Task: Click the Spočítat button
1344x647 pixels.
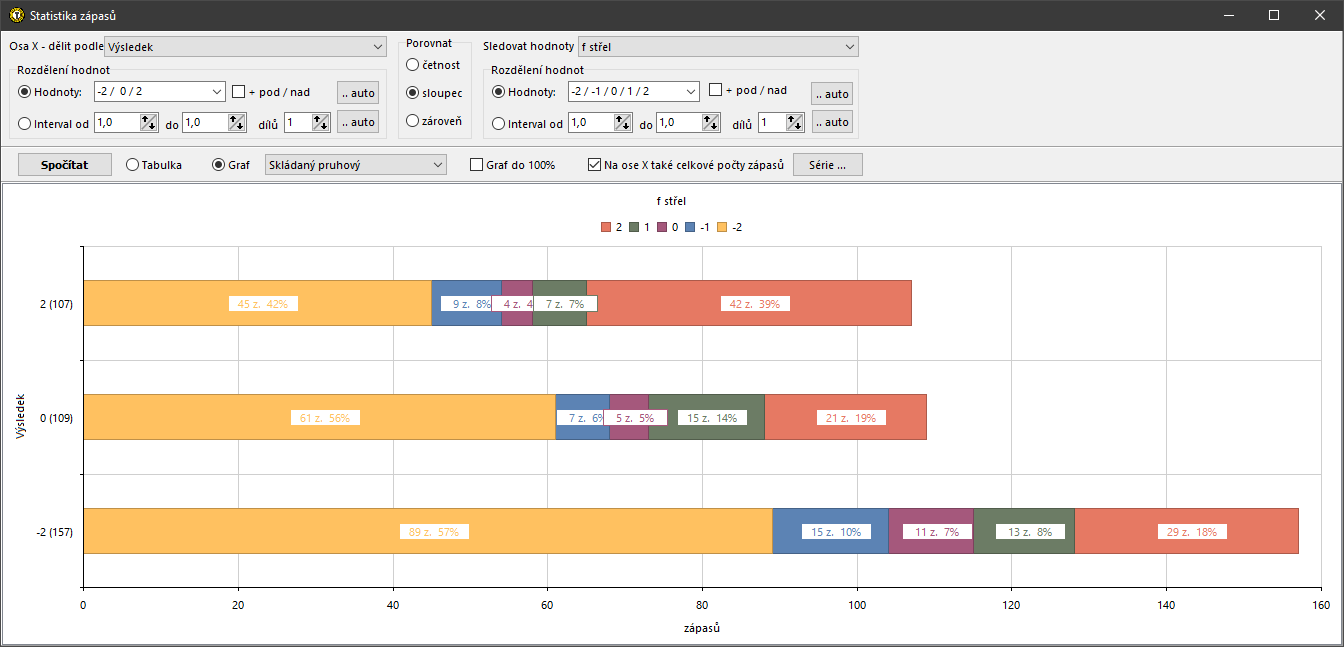Action: 65,165
